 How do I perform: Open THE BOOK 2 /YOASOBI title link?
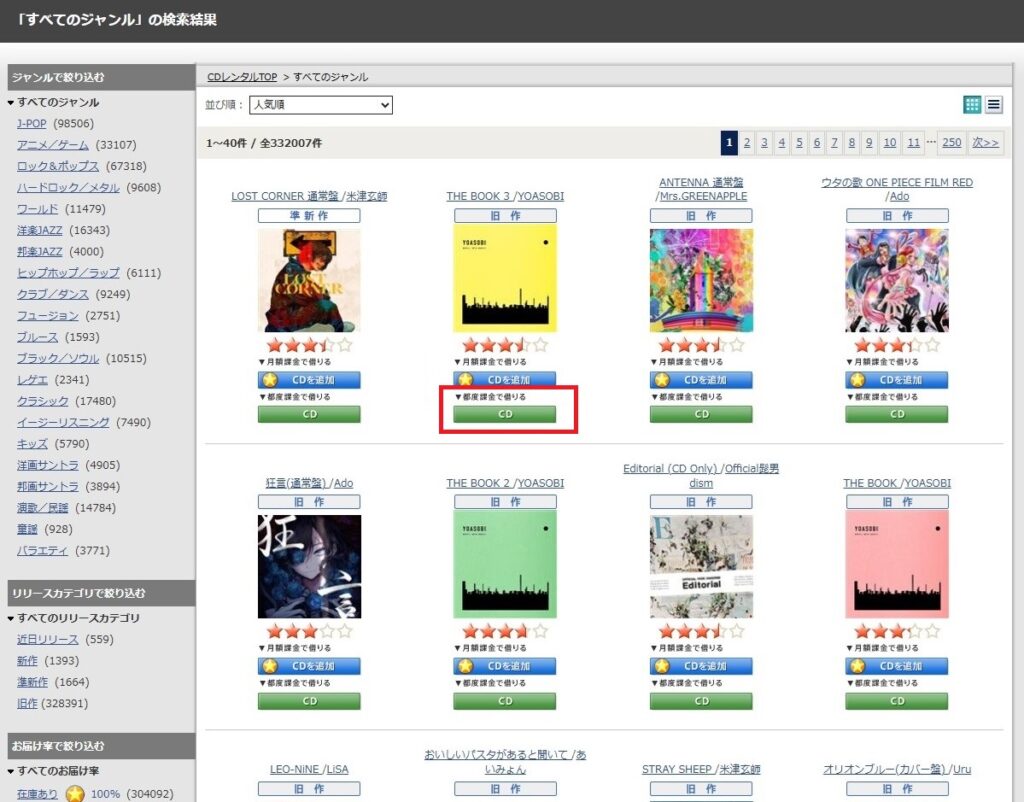505,483
